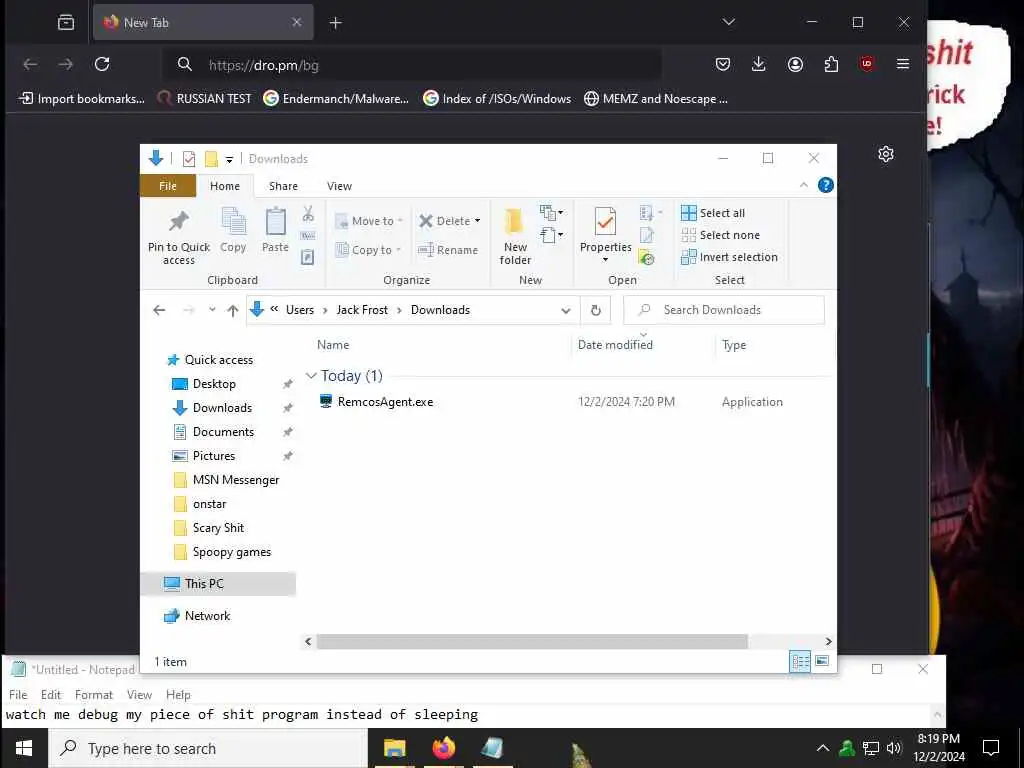The image size is (1024, 768).
Task: Open Notepad Edit menu
Action: (x=50, y=695)
